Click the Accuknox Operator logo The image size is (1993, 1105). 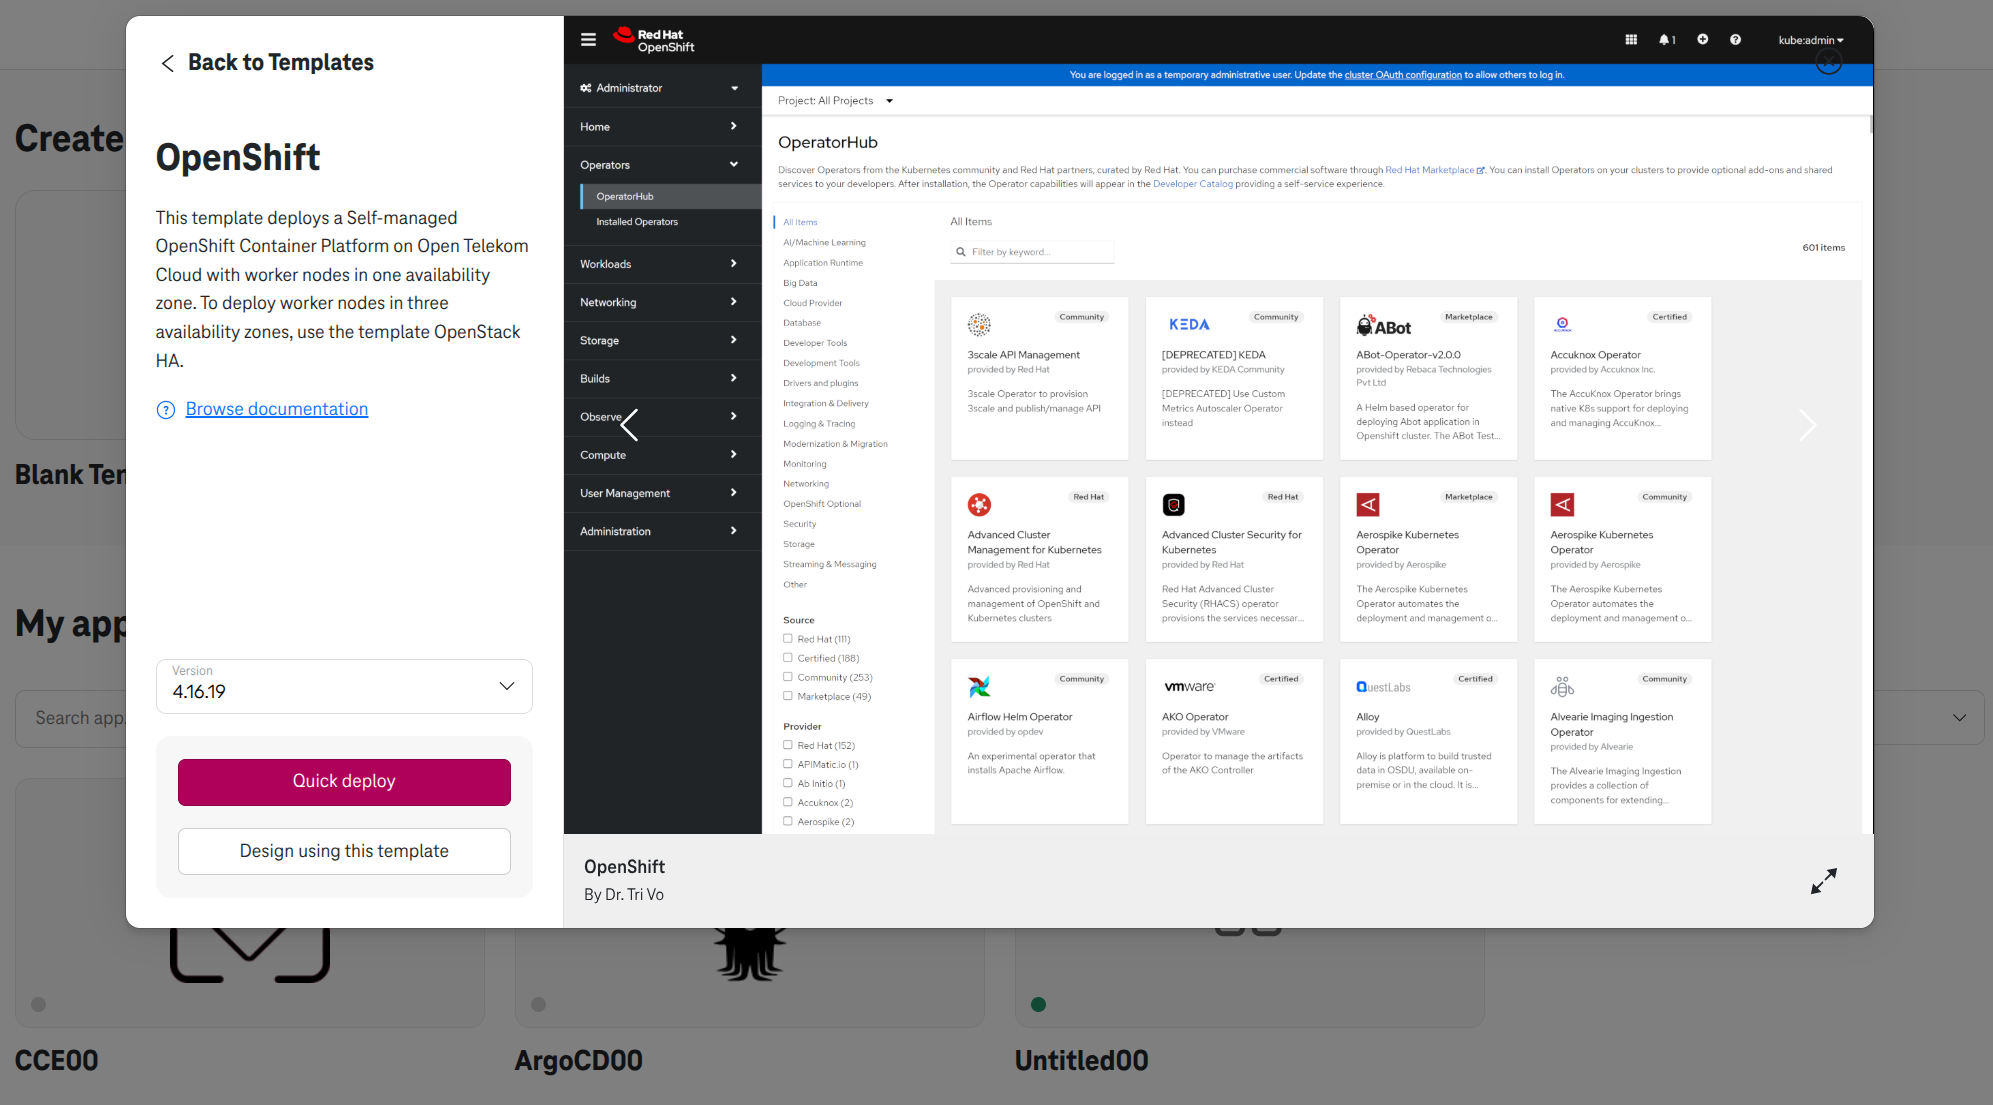tap(1562, 324)
